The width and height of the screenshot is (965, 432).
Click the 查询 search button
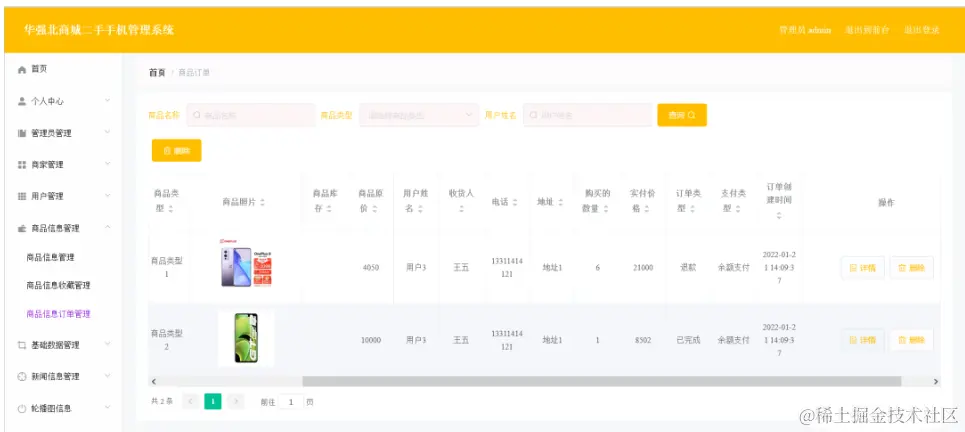tap(682, 115)
